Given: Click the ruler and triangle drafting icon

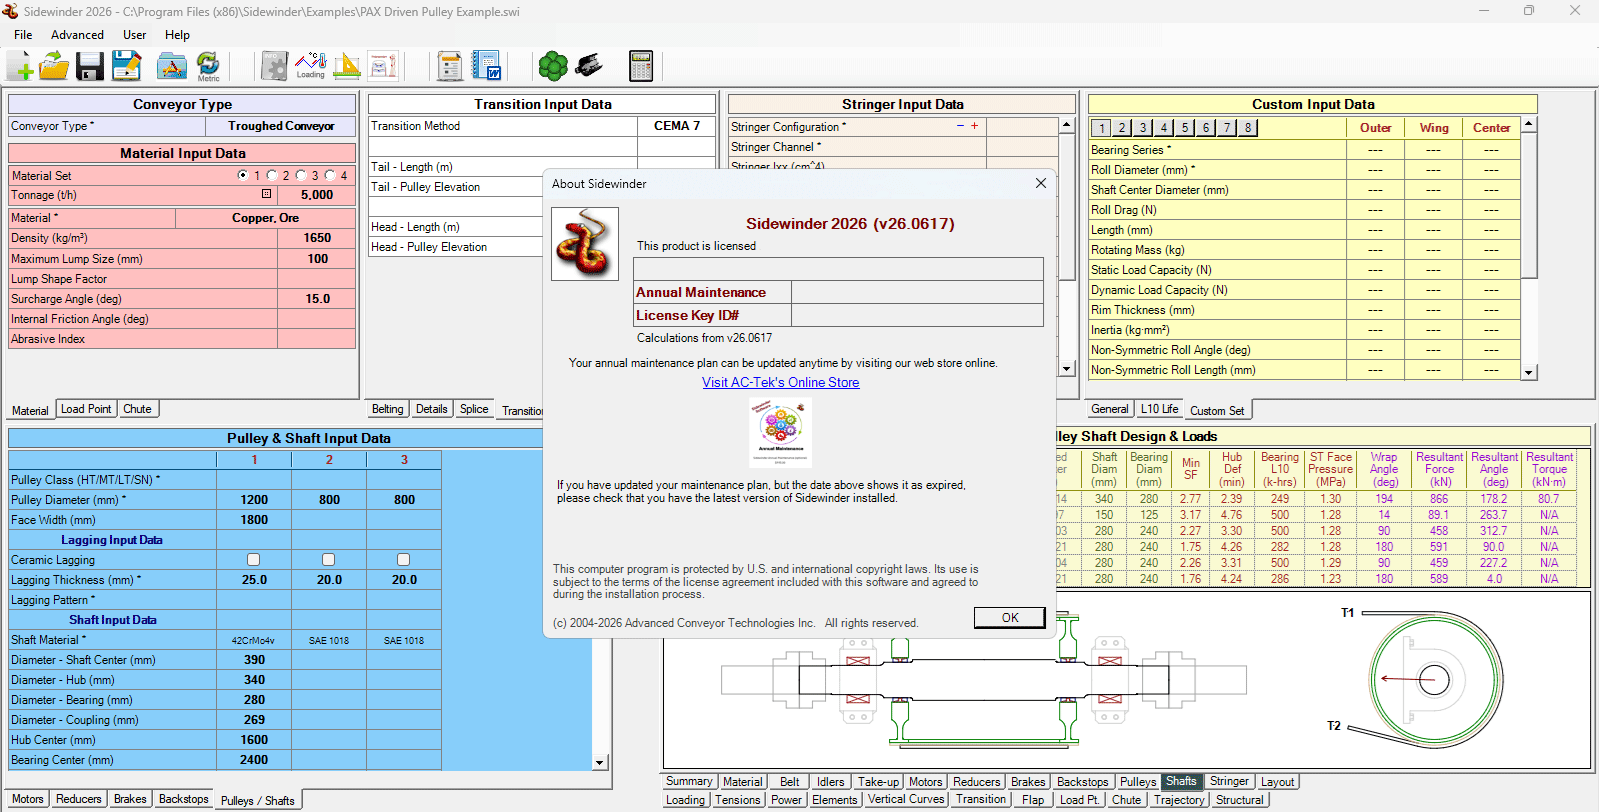Looking at the screenshot, I should click(x=347, y=67).
